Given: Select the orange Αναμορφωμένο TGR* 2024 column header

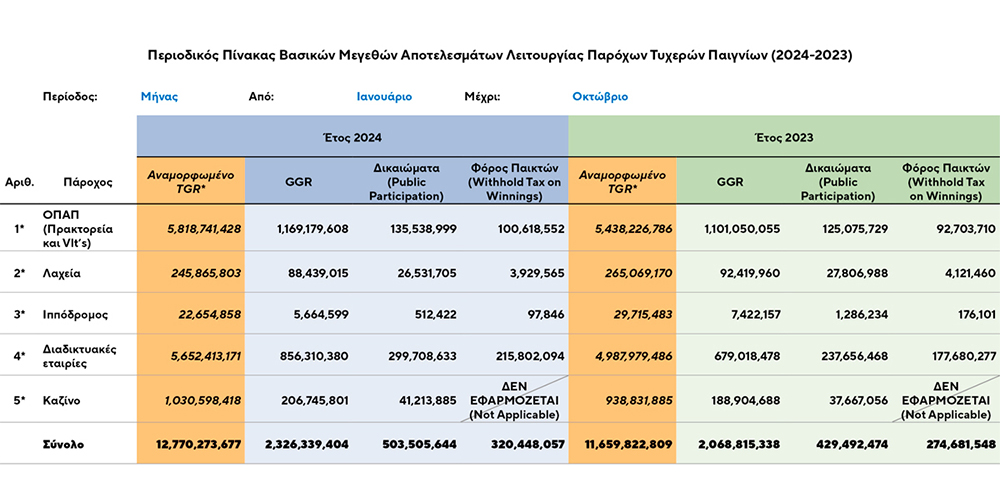Looking at the screenshot, I should (x=191, y=181).
